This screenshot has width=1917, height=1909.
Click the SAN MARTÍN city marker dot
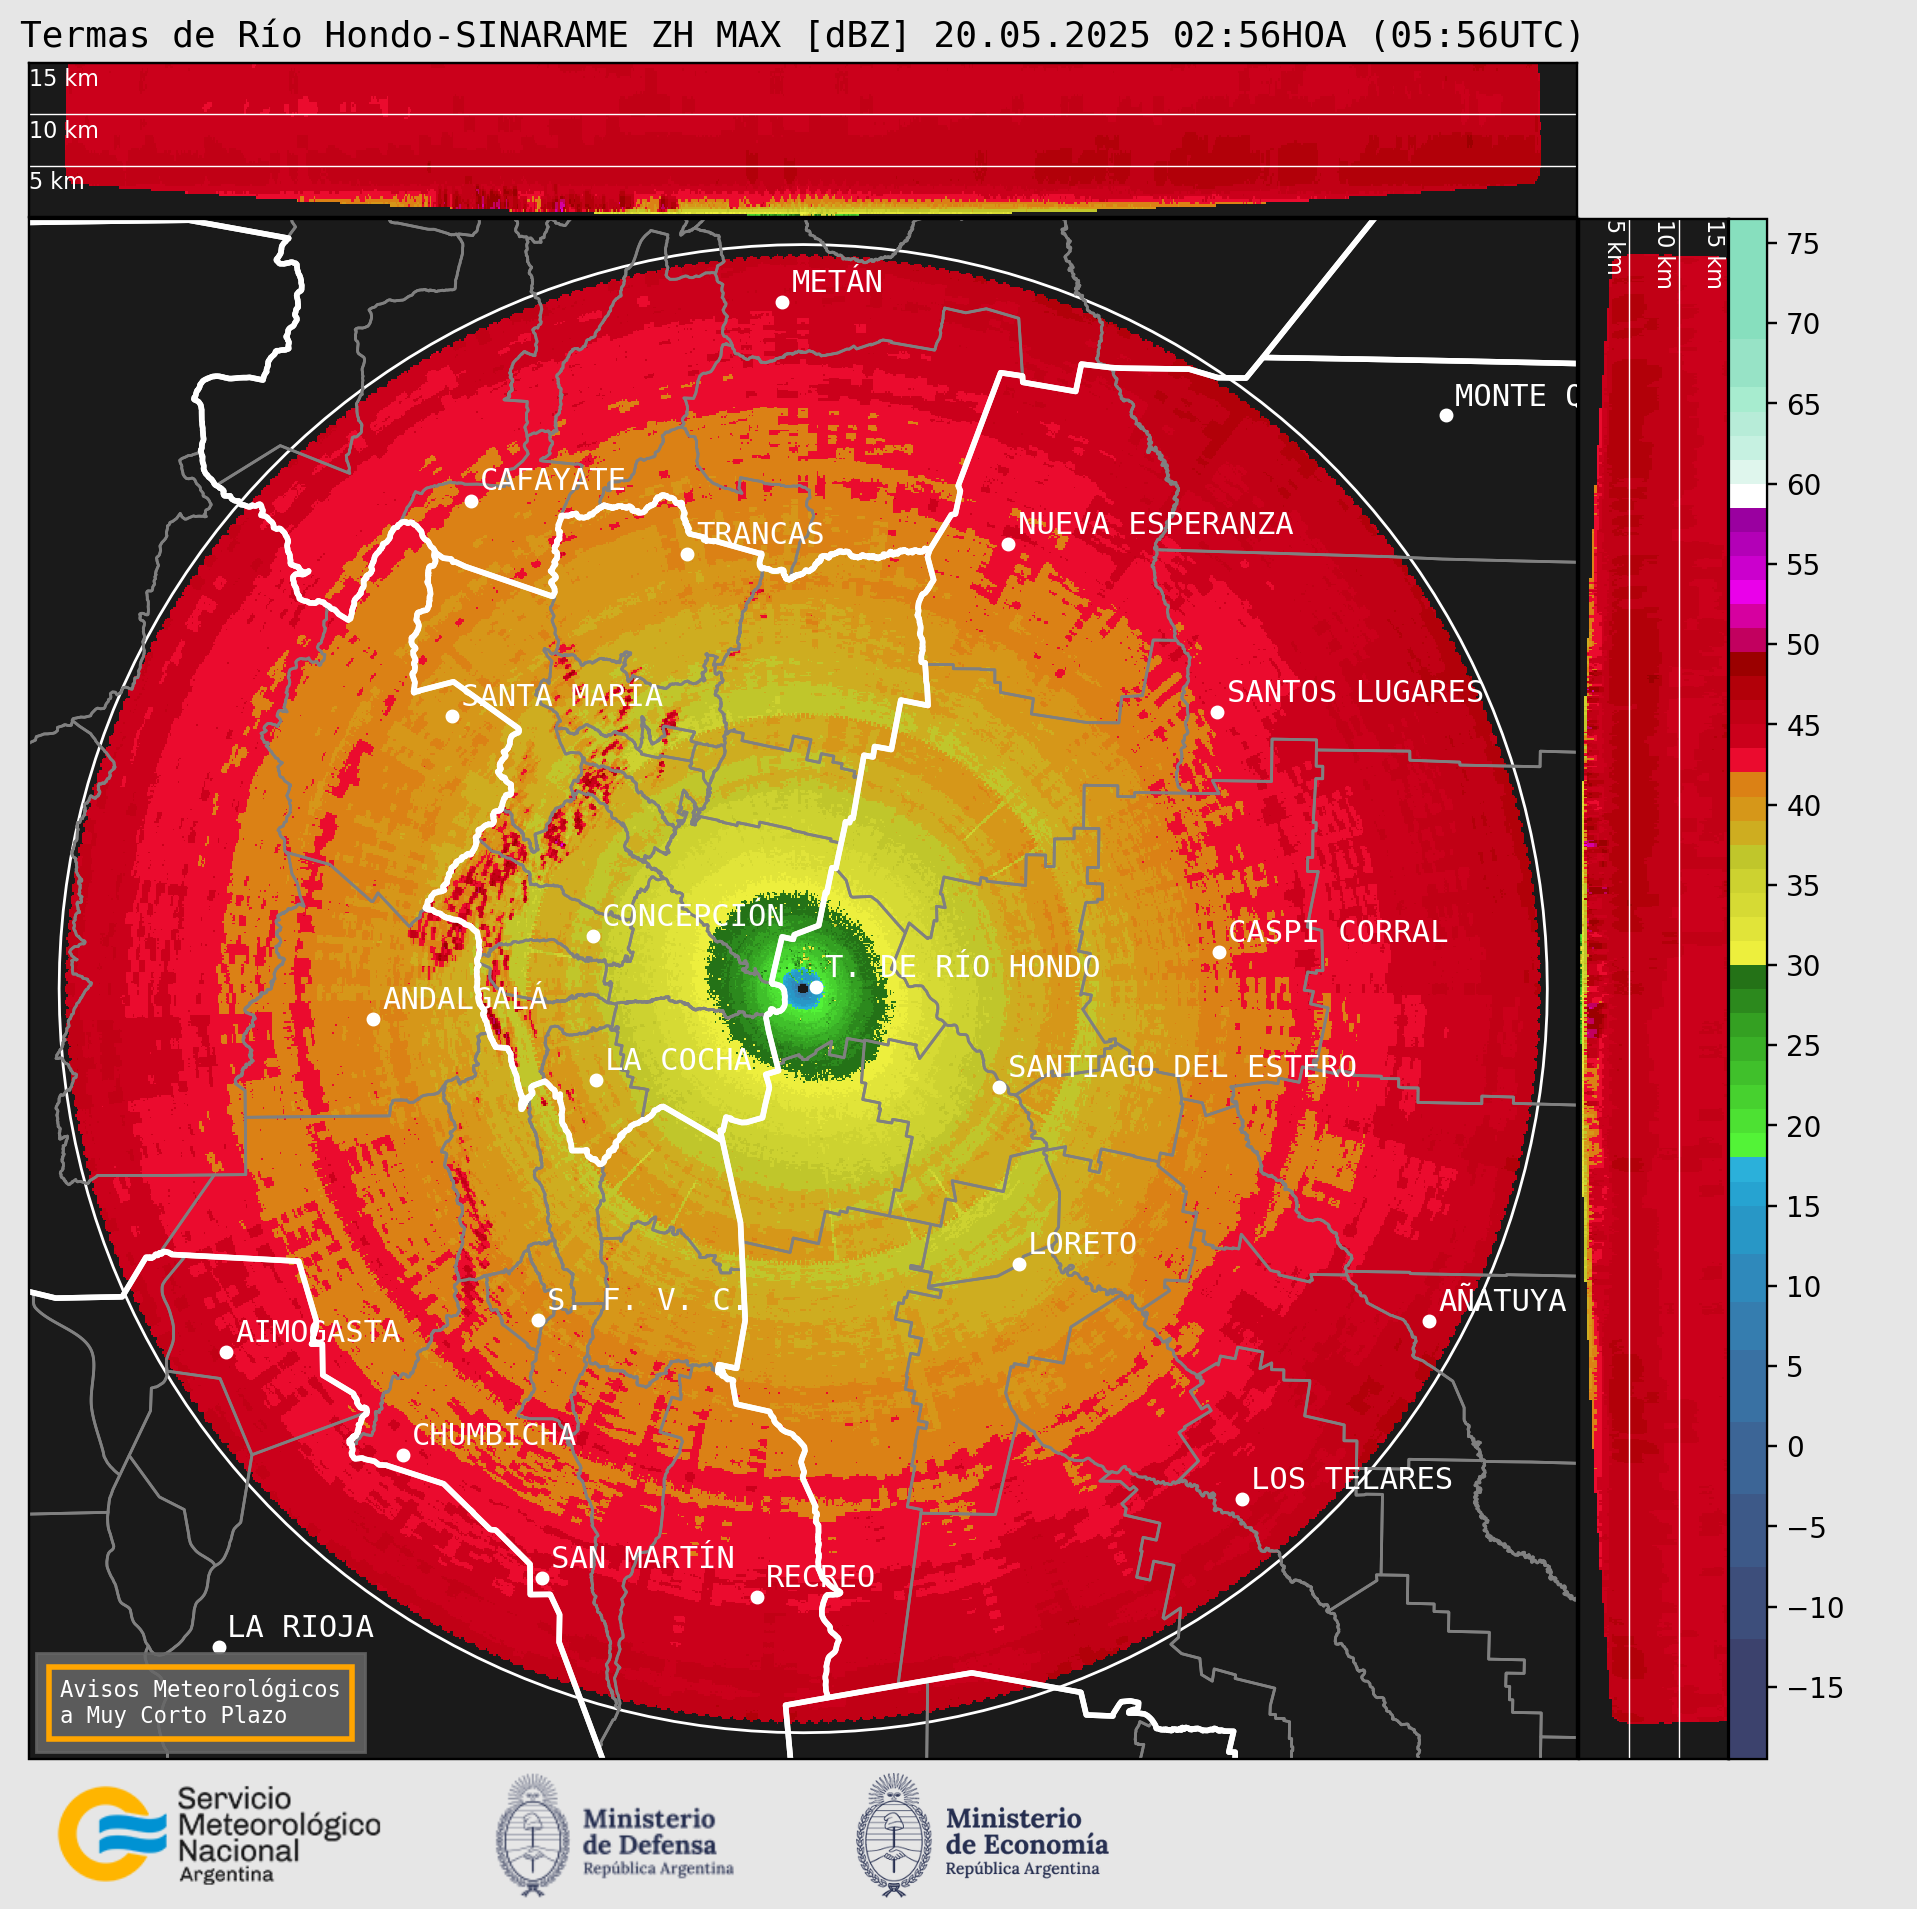[x=542, y=1578]
